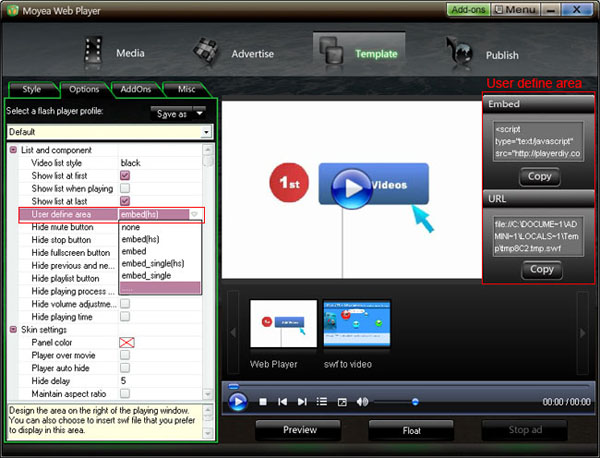Adjust the volume slider knob

pos(415,402)
